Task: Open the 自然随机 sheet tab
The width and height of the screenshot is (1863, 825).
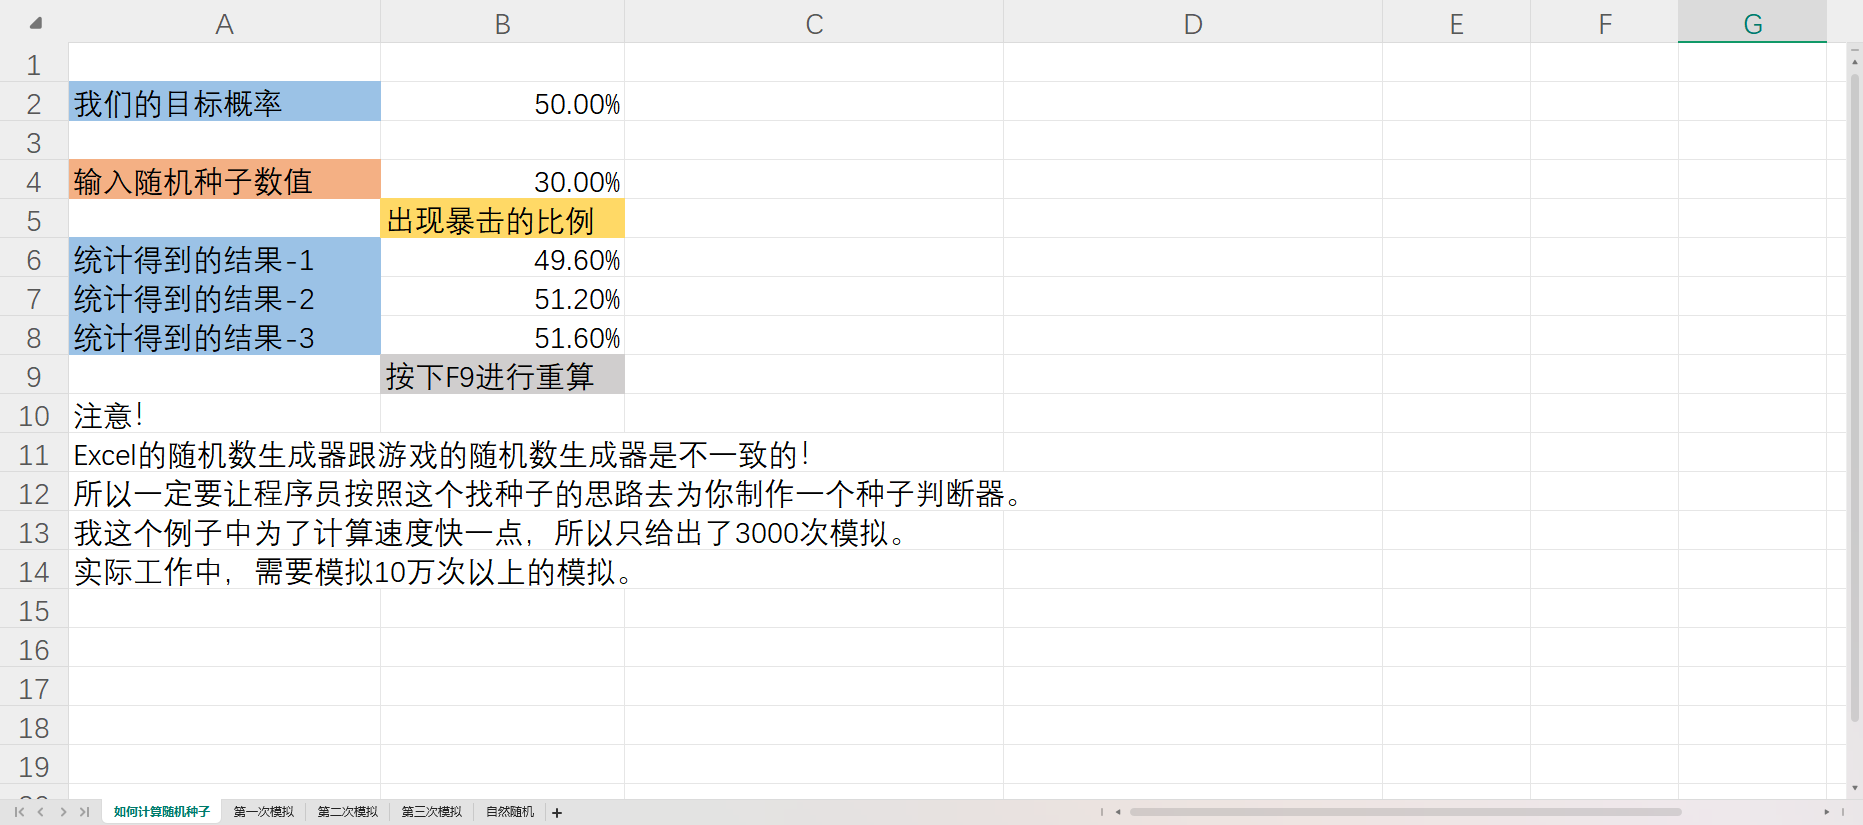Action: [510, 812]
